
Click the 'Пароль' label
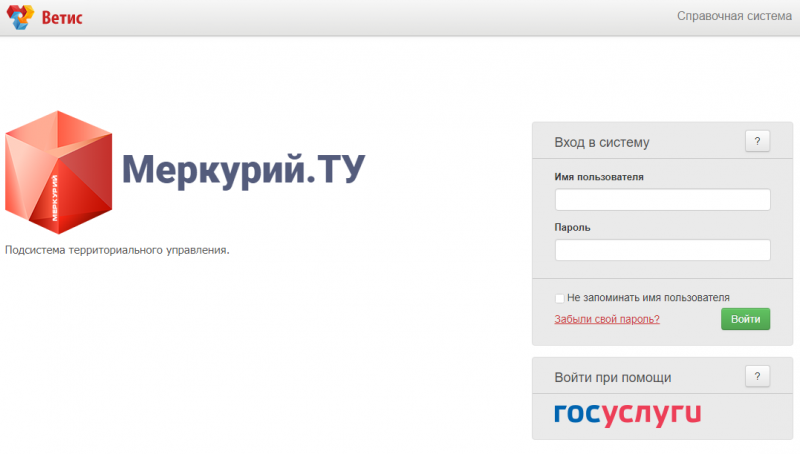click(572, 228)
